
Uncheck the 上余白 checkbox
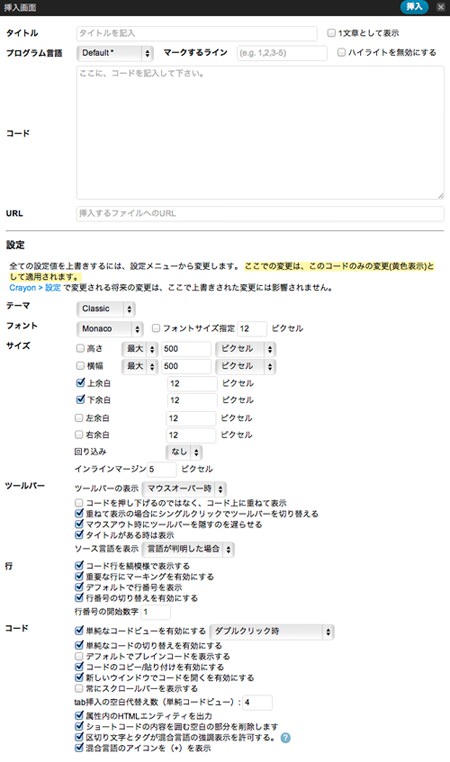[81, 383]
